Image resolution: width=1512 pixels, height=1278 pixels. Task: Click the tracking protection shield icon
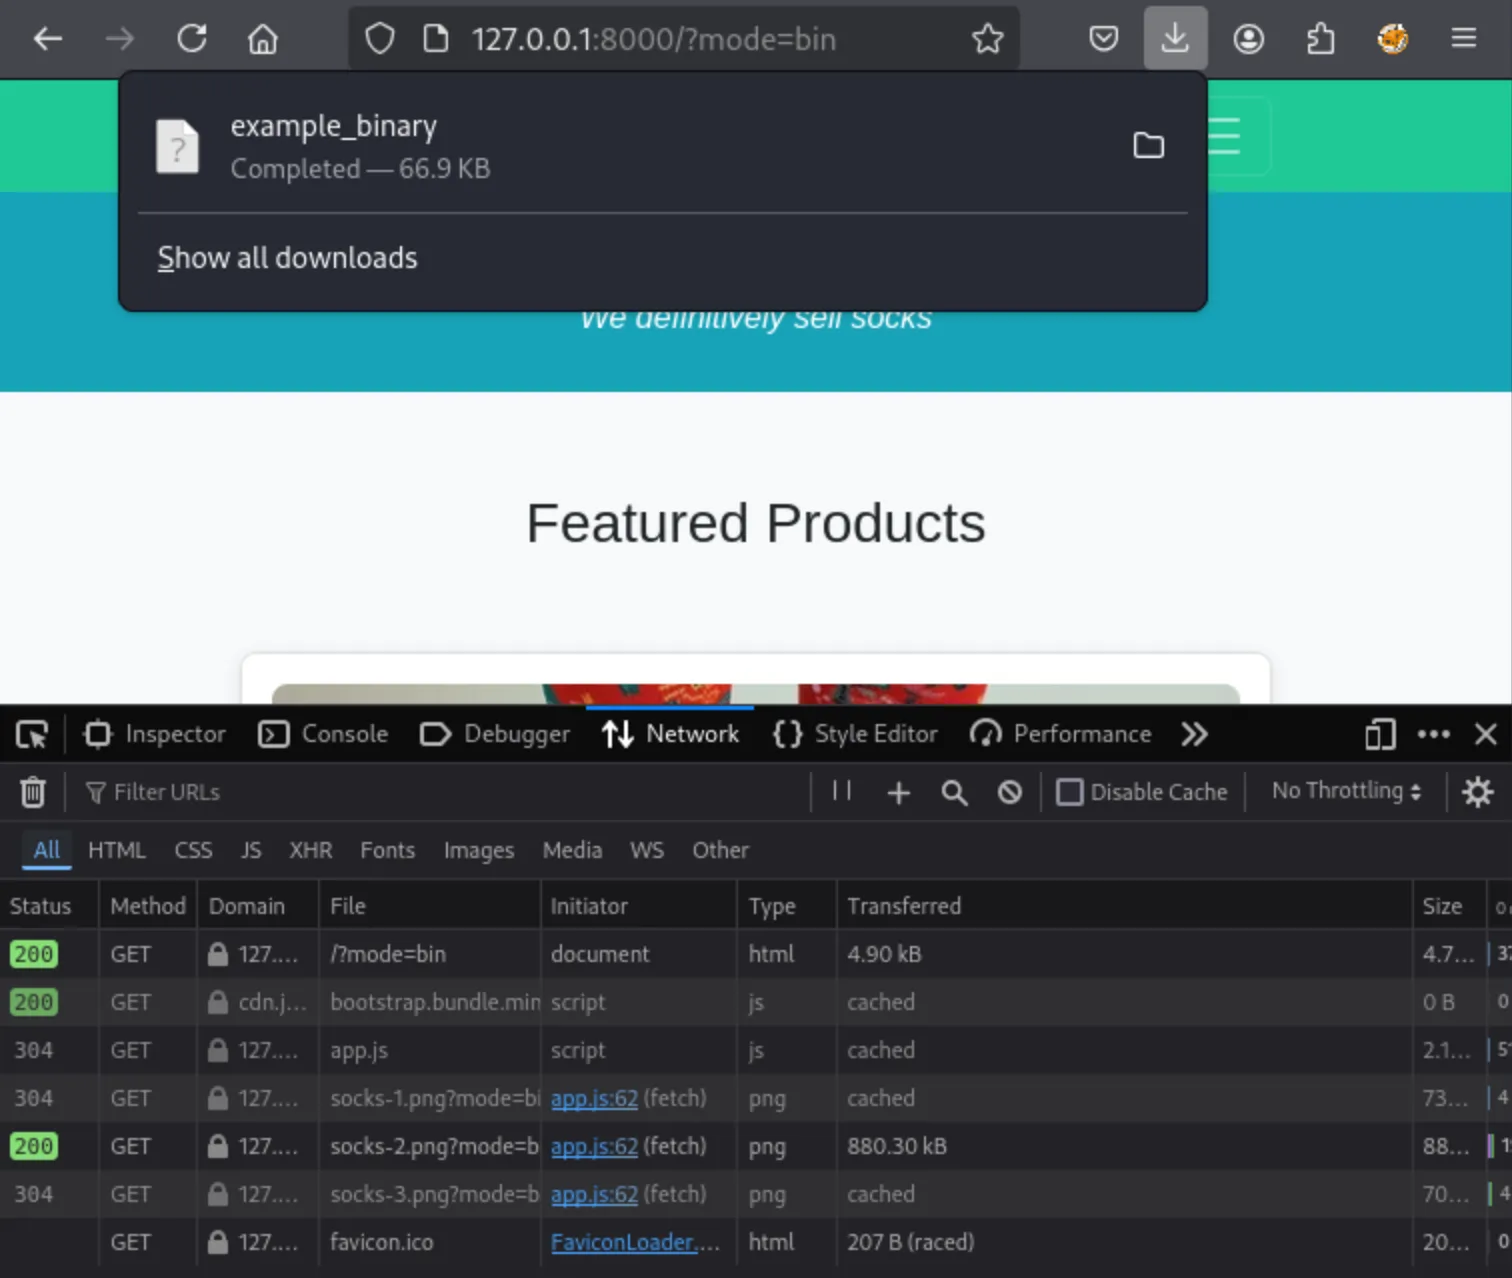pos(380,38)
